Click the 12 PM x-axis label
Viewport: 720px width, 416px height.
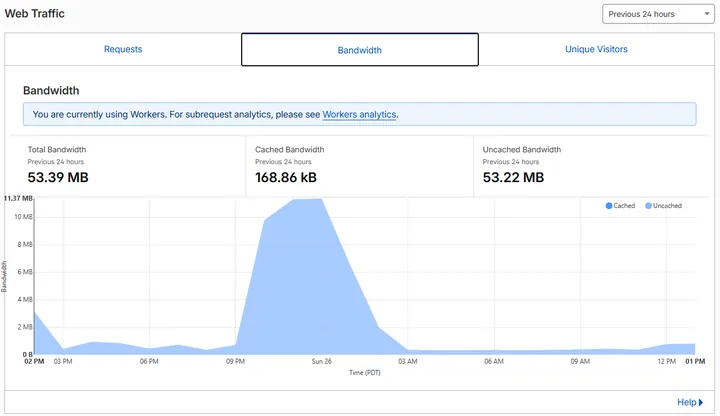pyautogui.click(x=666, y=361)
